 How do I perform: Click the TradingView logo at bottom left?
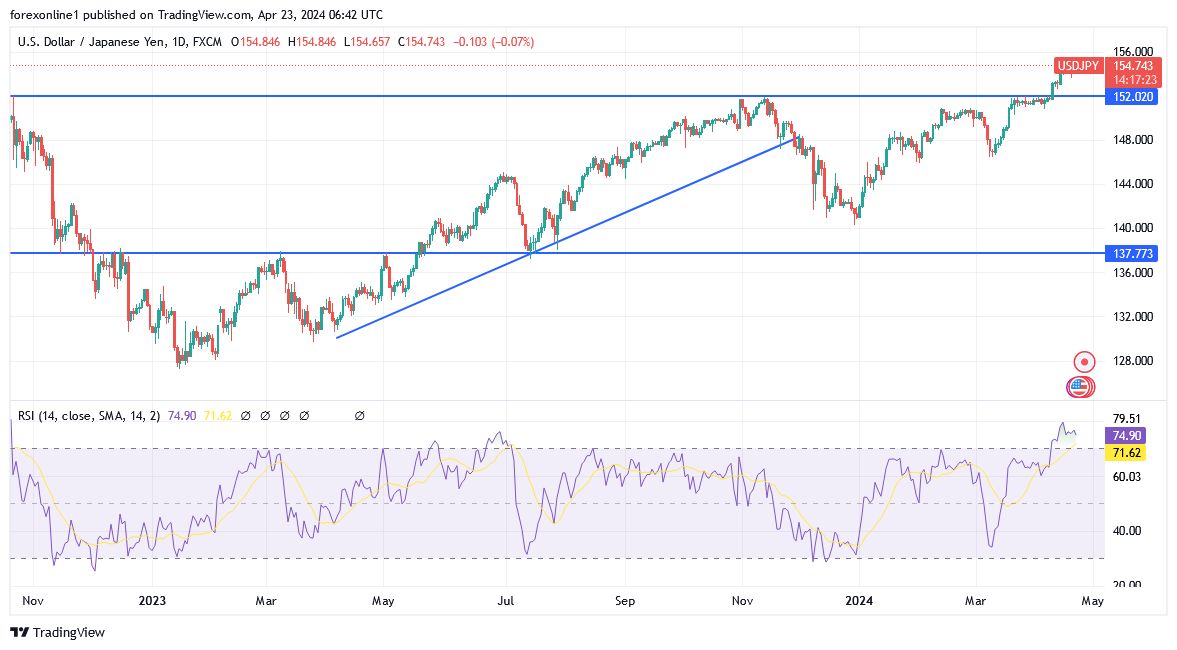pos(57,633)
